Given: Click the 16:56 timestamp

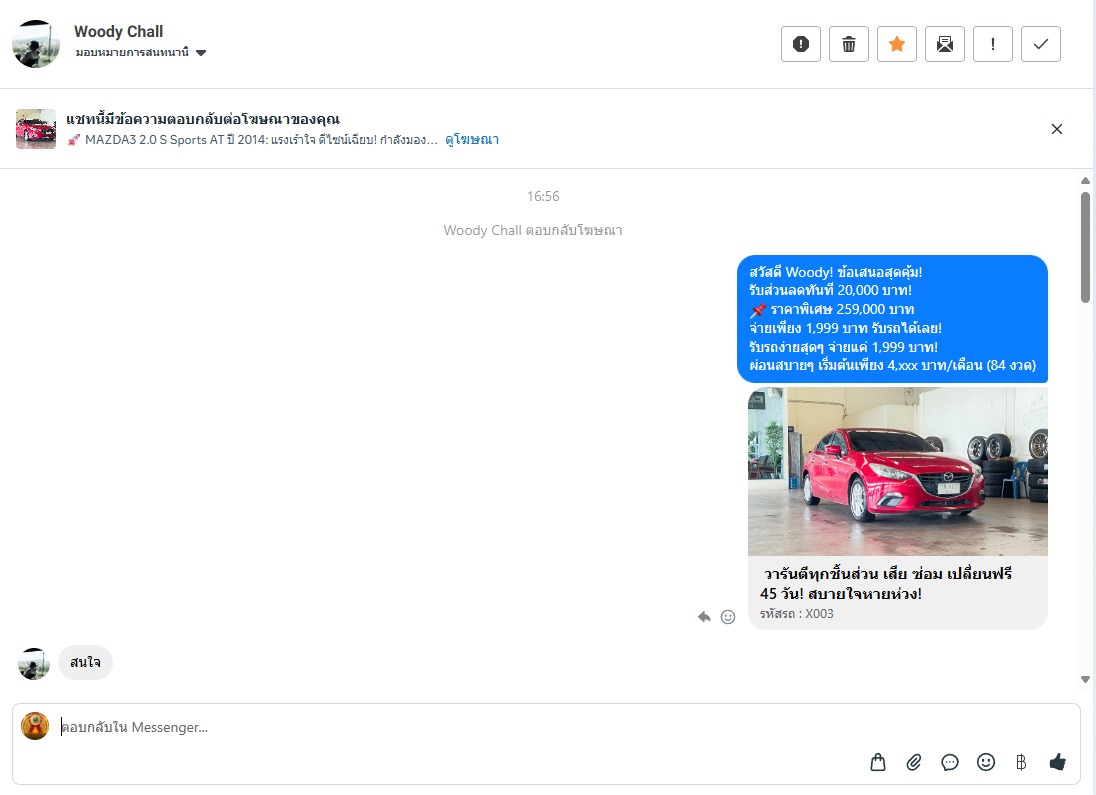Looking at the screenshot, I should 543,196.
